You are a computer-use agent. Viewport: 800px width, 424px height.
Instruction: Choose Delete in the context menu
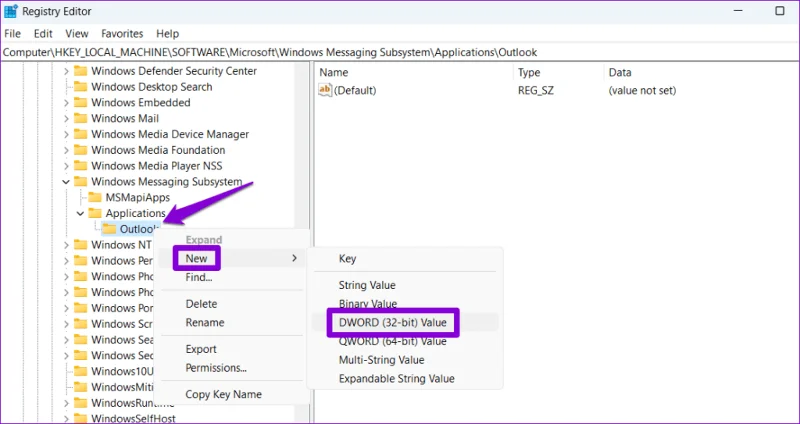(x=201, y=304)
